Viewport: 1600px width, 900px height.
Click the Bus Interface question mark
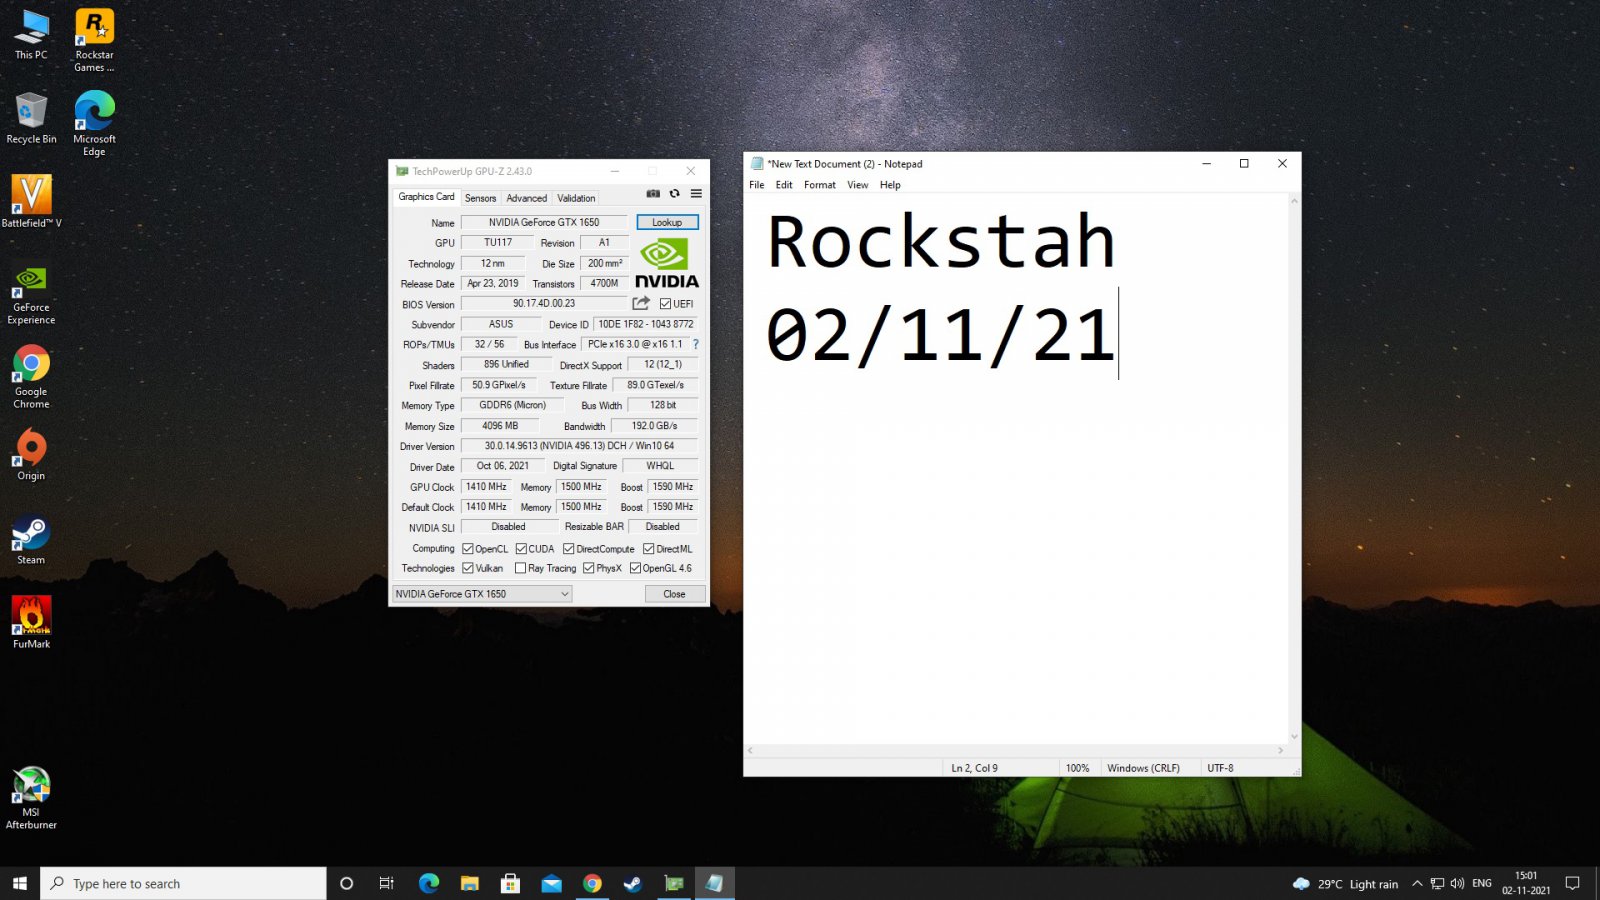pos(696,344)
